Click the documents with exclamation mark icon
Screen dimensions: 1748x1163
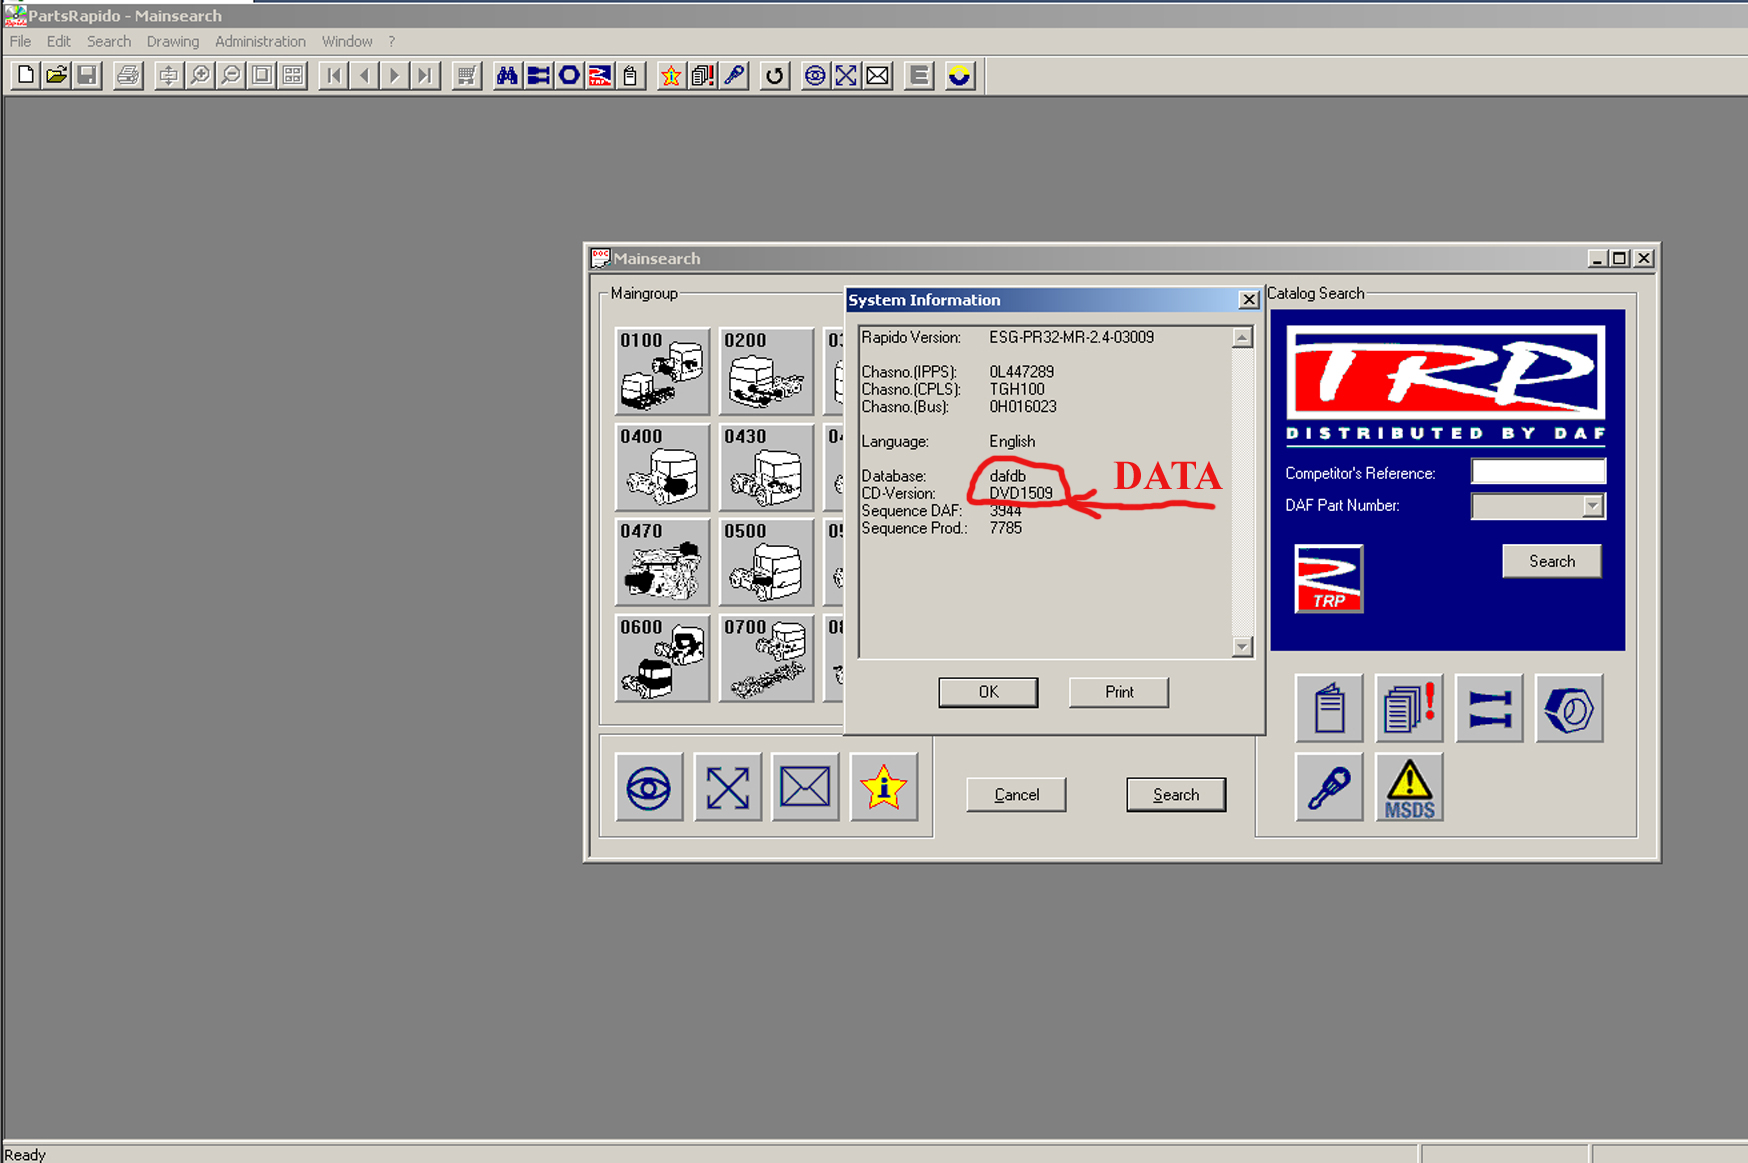coord(1409,709)
